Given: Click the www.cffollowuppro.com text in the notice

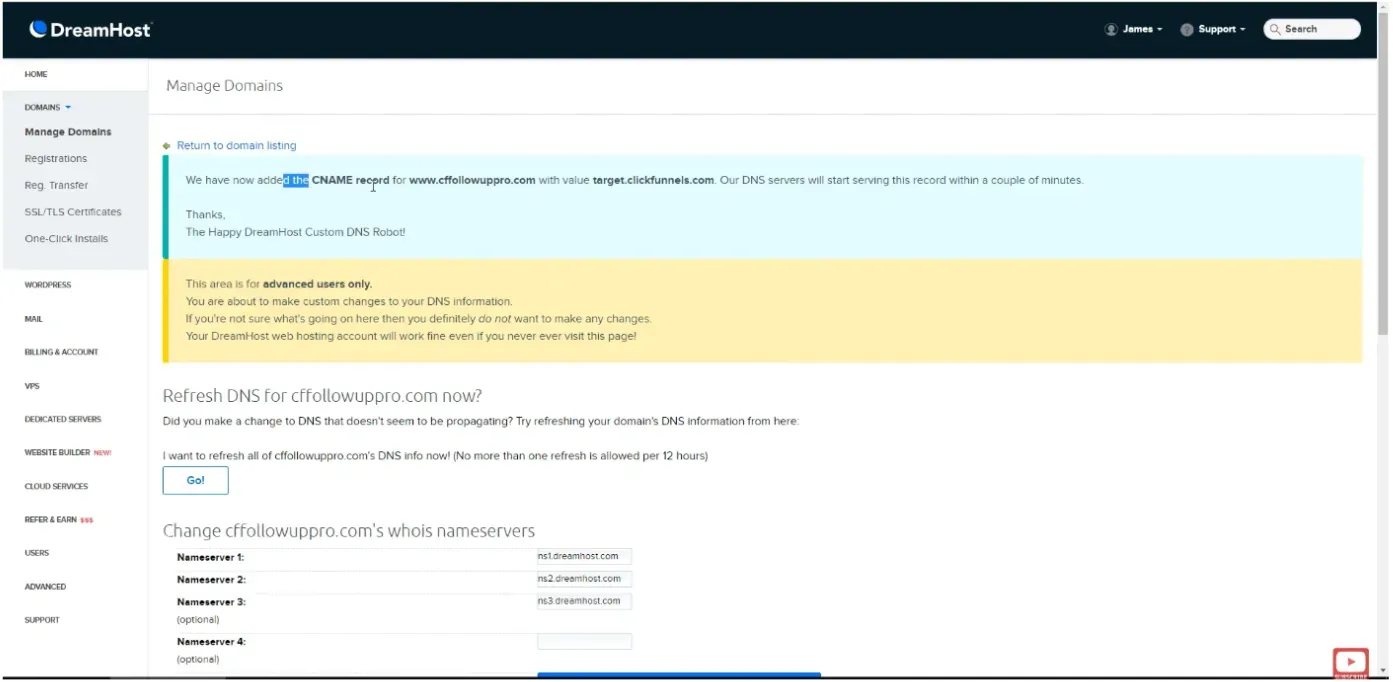Looking at the screenshot, I should click(x=472, y=181).
